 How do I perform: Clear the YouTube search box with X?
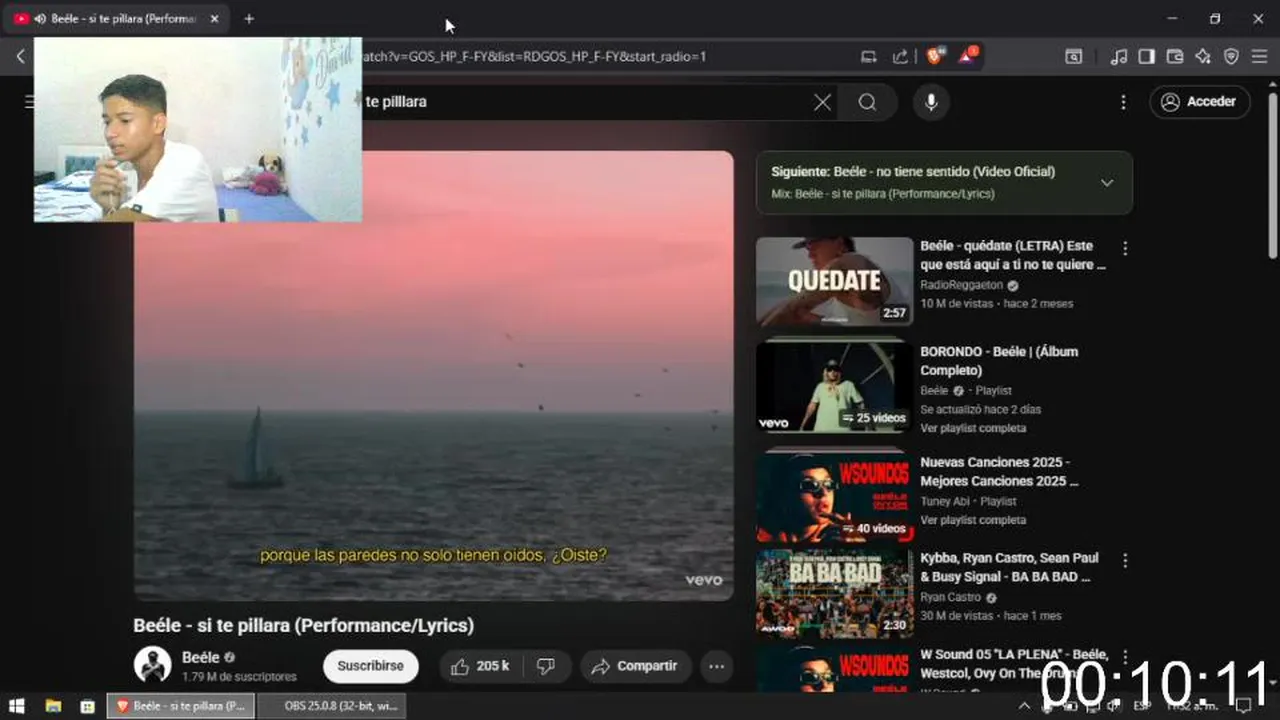(x=822, y=102)
